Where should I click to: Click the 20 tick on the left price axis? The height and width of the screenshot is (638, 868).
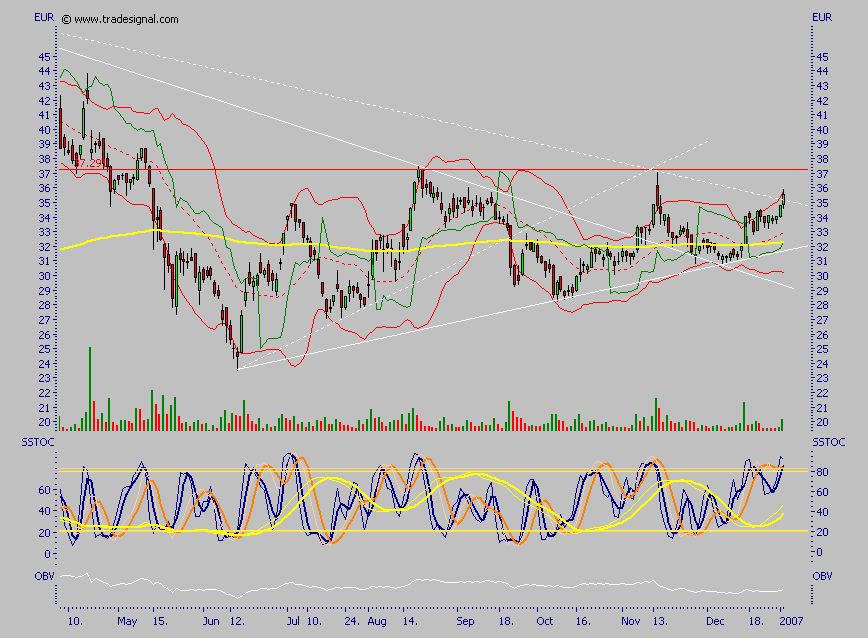[x=44, y=422]
